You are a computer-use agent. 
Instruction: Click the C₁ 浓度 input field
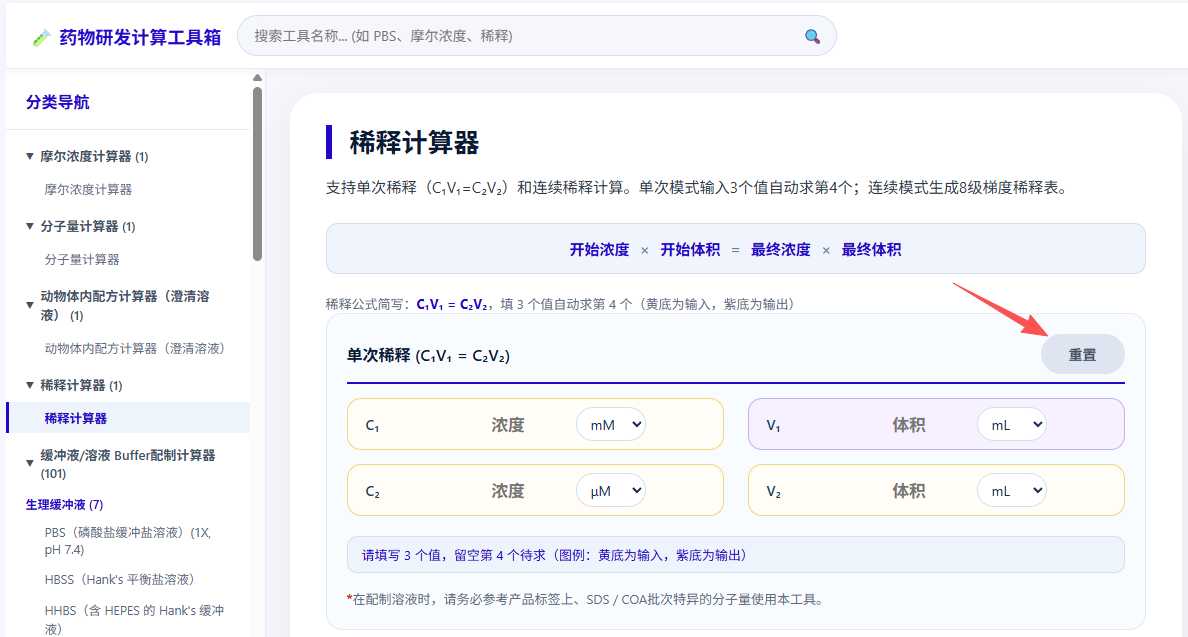(508, 425)
